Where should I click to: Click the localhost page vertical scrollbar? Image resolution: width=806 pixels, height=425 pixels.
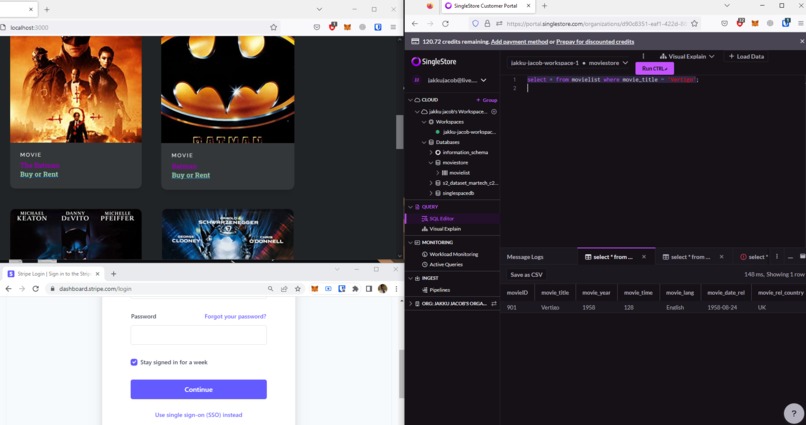point(400,132)
